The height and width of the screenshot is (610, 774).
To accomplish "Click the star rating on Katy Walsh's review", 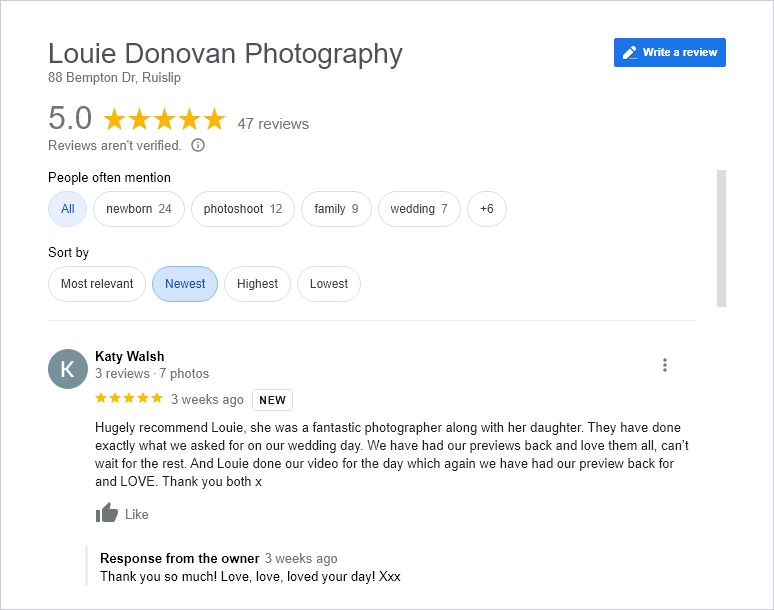I will click(x=129, y=398).
